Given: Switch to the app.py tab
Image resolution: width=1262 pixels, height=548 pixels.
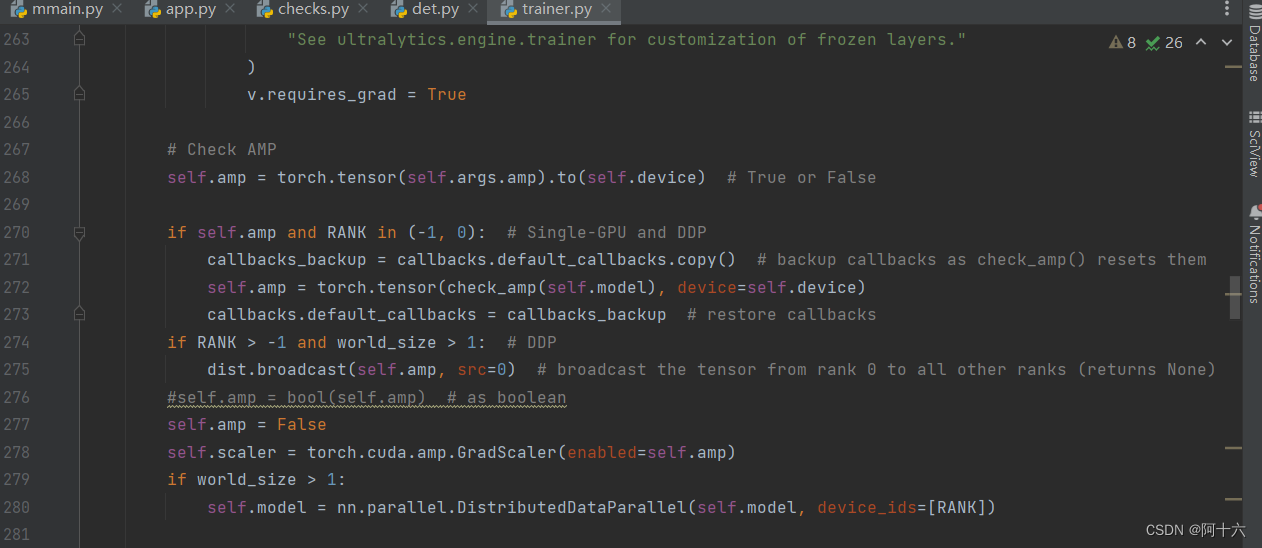Looking at the screenshot, I should tap(191, 10).
